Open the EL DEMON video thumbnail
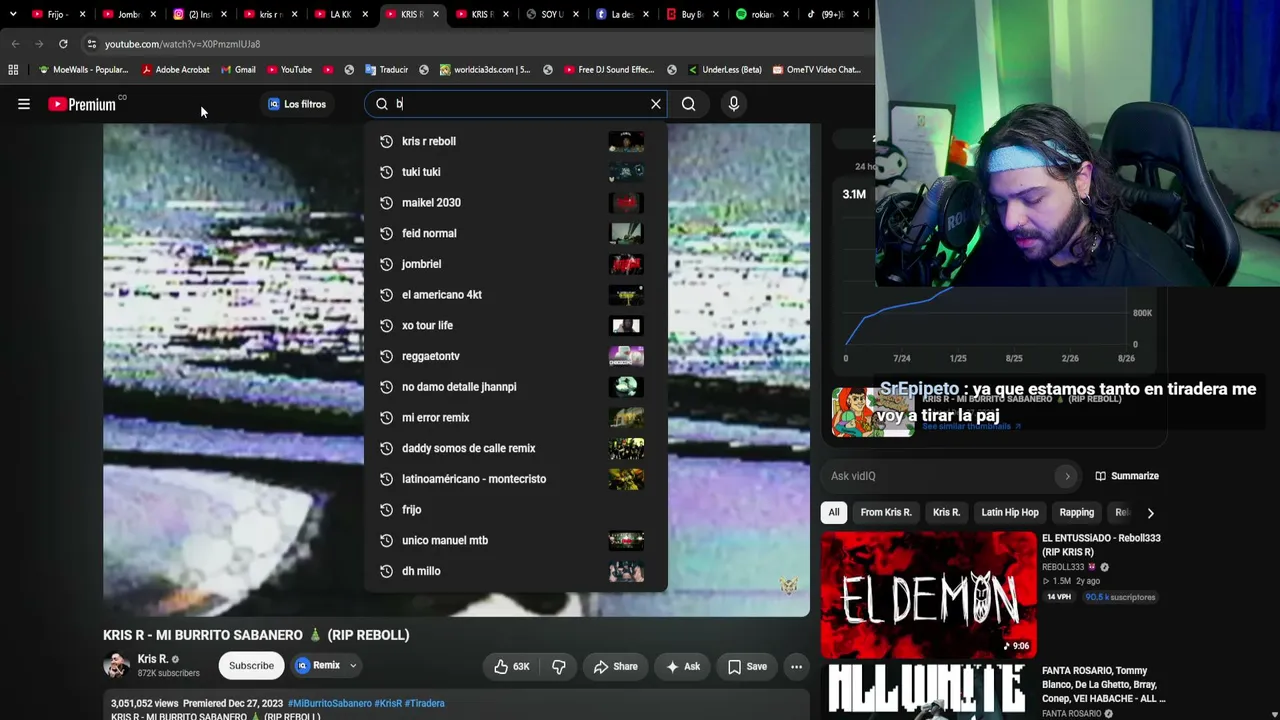The image size is (1280, 720). click(929, 595)
